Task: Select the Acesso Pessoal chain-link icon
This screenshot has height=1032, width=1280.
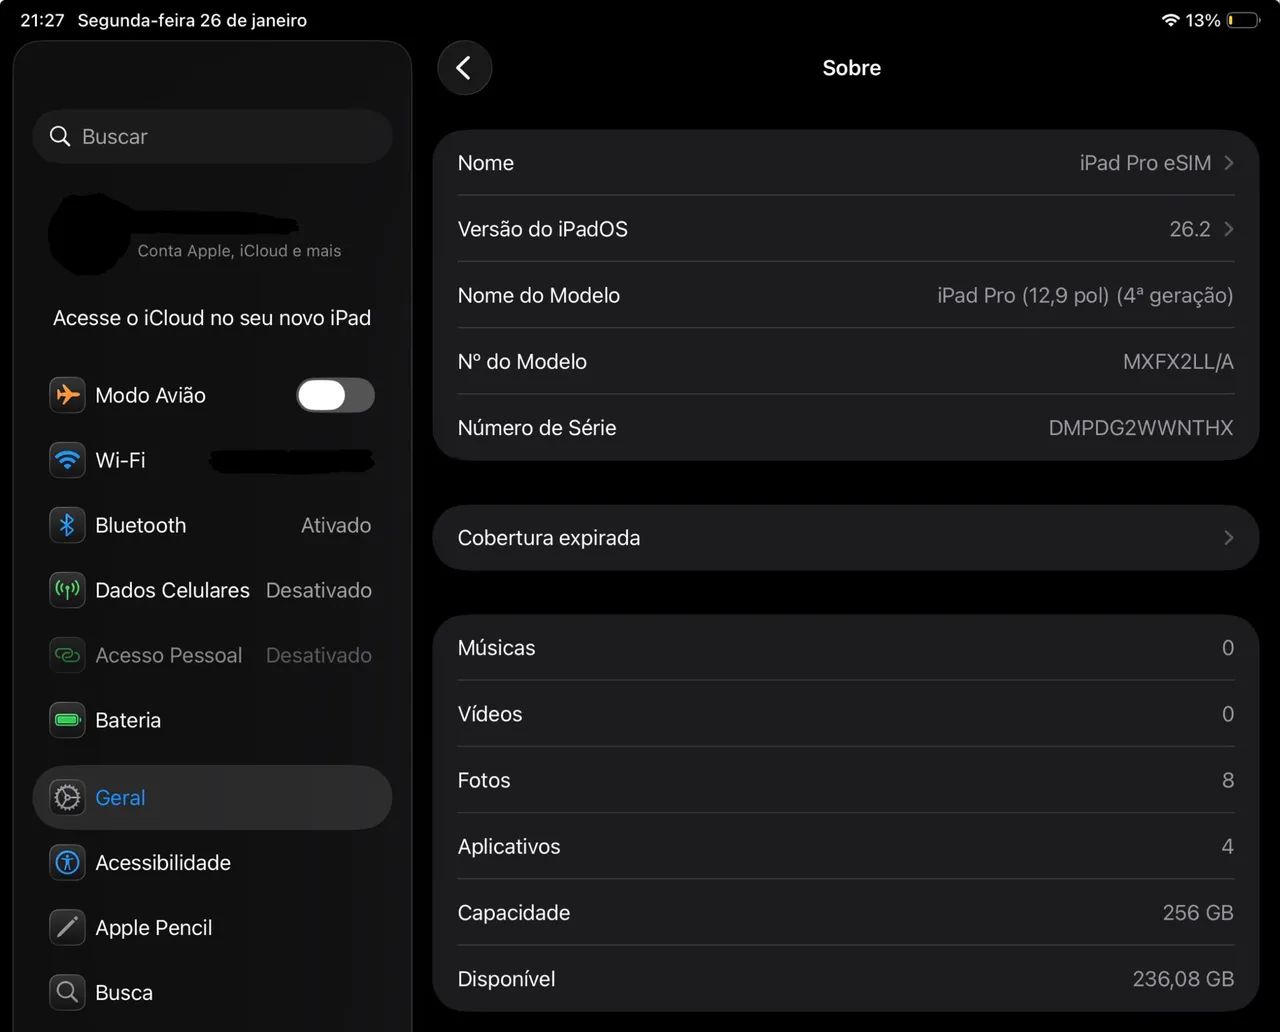Action: pos(67,655)
